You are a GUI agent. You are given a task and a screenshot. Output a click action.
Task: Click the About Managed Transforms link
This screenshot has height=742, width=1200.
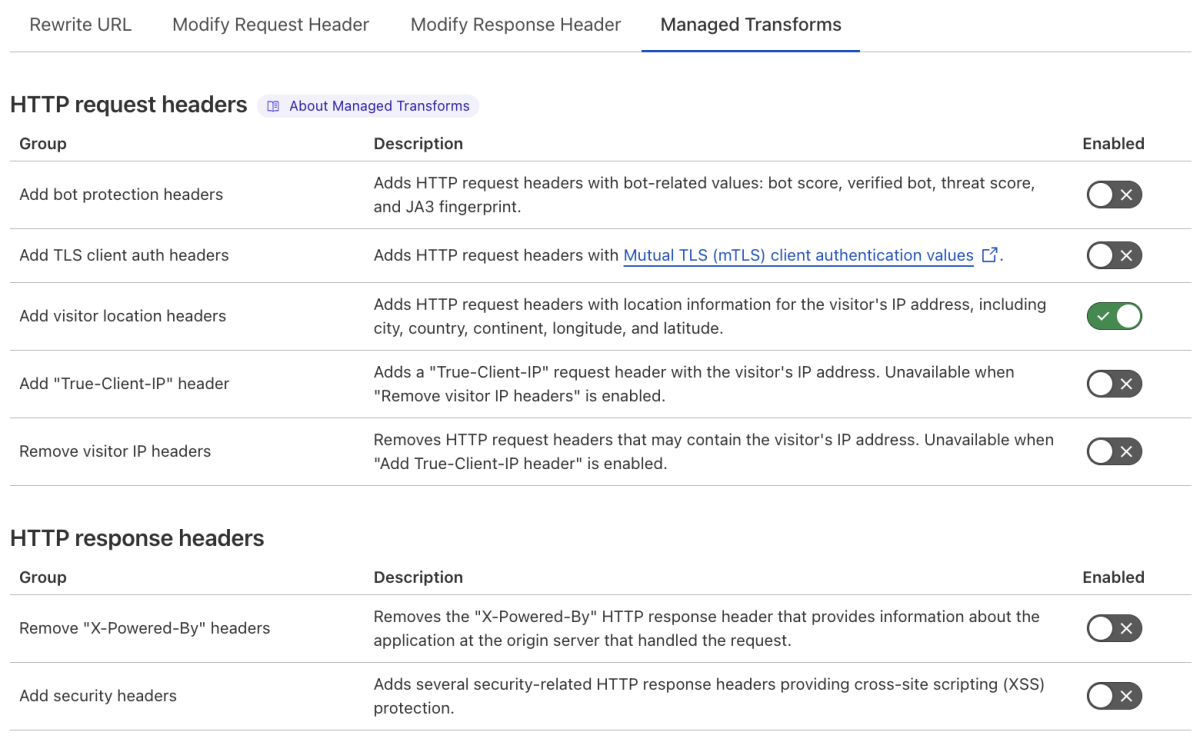click(x=379, y=106)
